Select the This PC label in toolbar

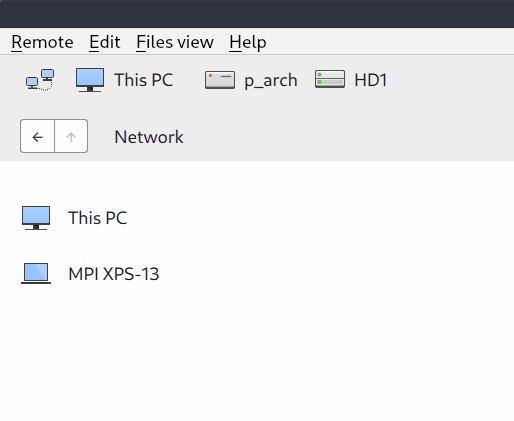click(x=144, y=80)
